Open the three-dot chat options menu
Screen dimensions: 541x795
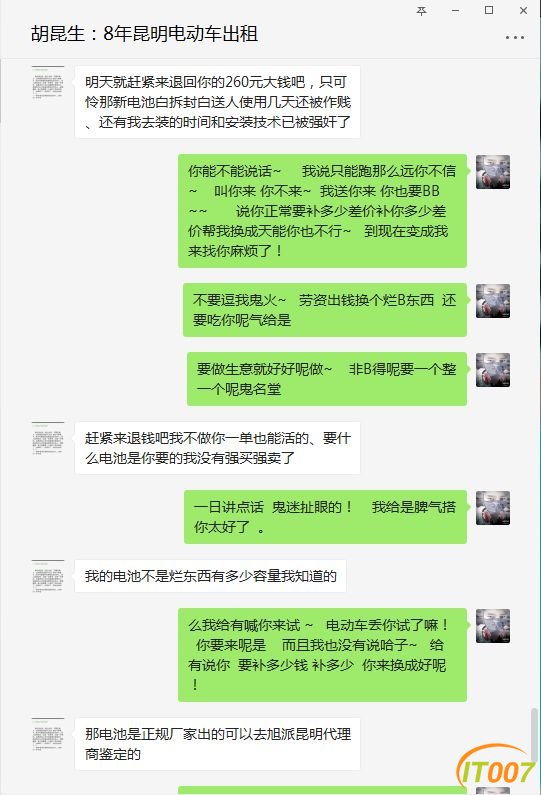515,38
